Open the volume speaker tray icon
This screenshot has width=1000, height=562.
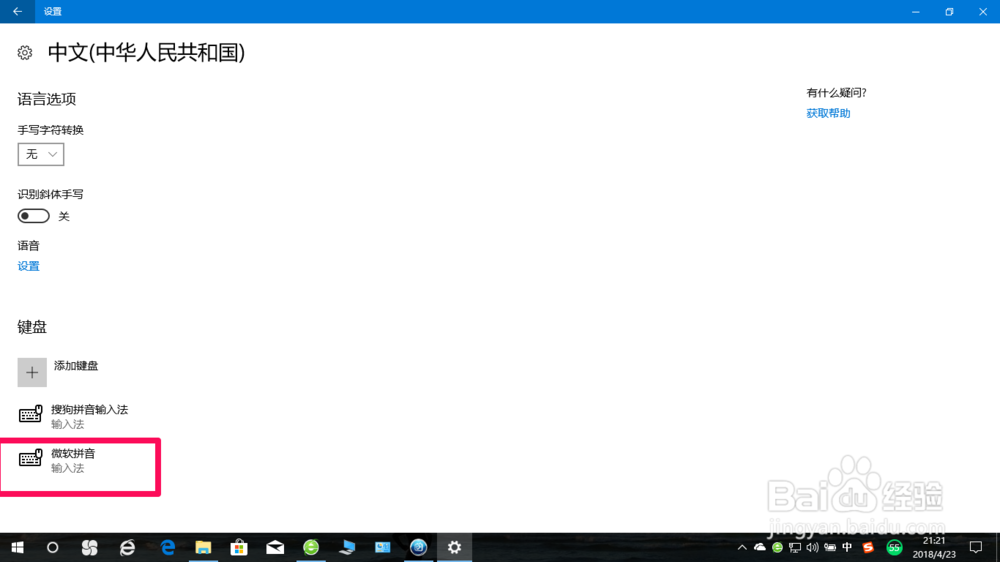(812, 547)
